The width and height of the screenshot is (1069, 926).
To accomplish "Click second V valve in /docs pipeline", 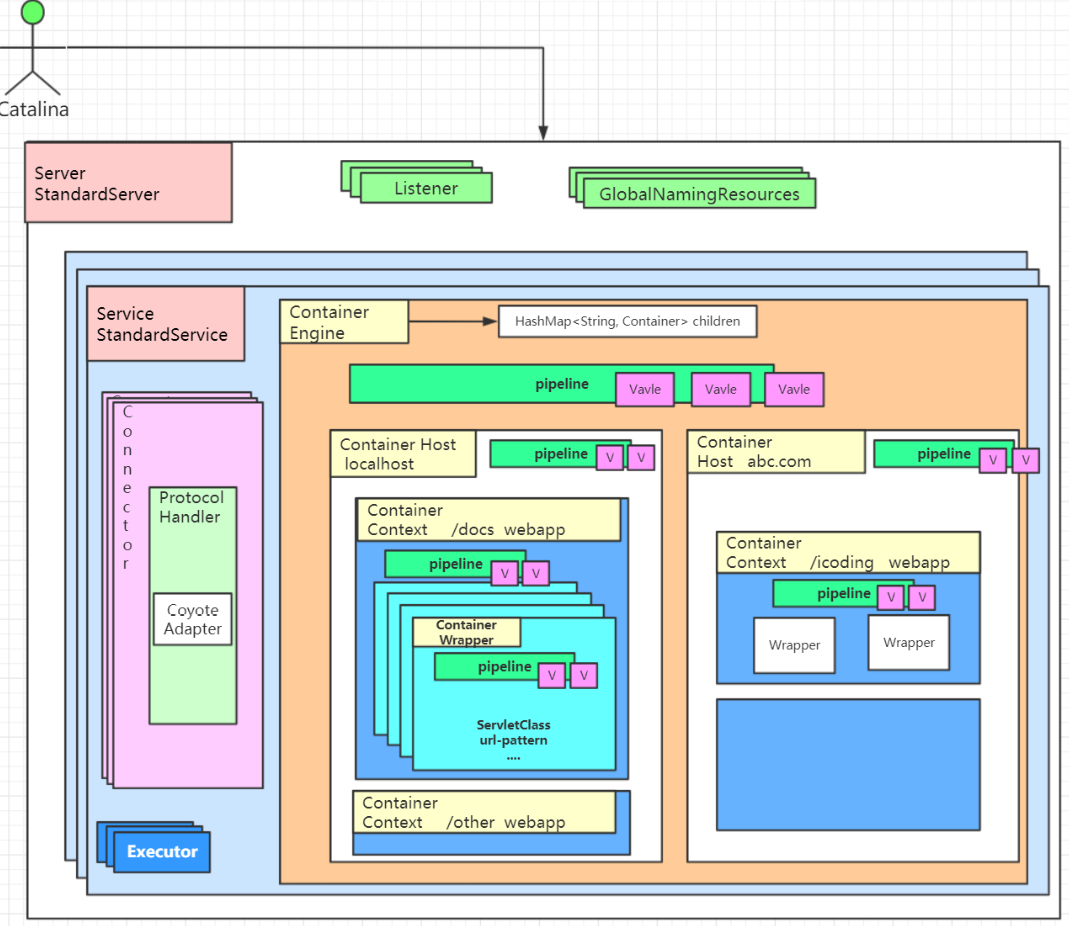I will (537, 573).
